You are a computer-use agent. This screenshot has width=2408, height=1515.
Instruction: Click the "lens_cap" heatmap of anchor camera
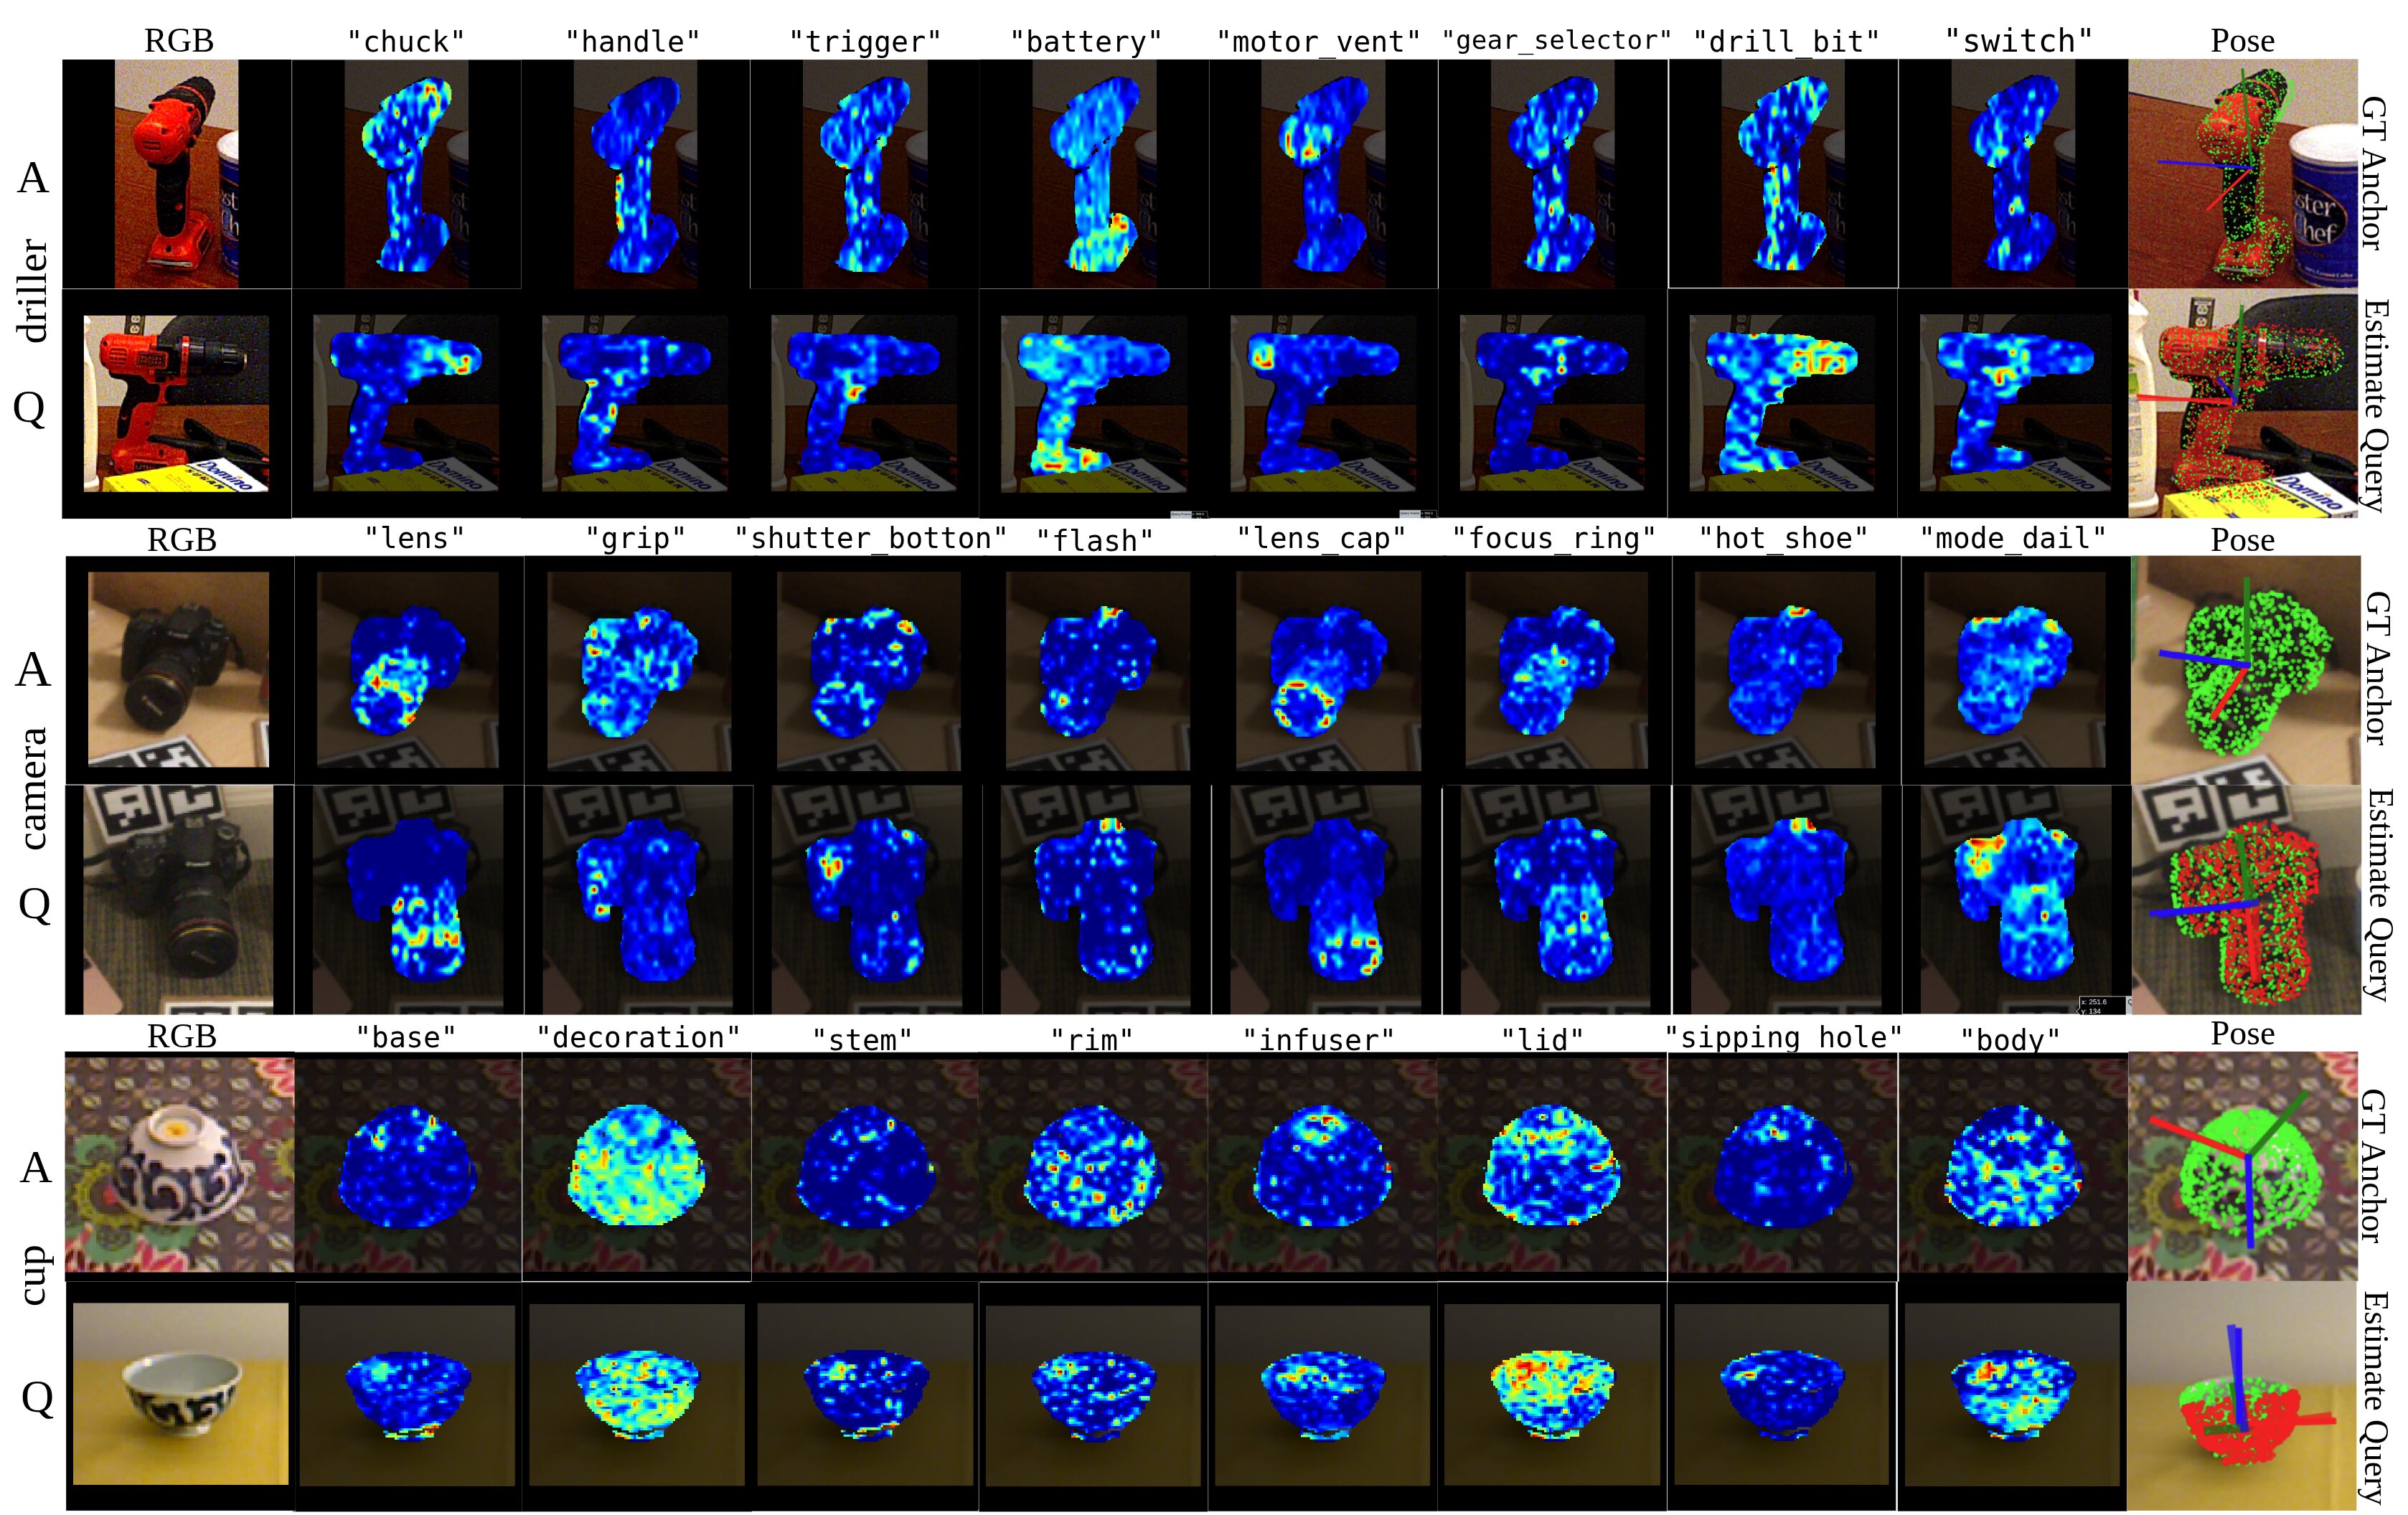click(1326, 669)
